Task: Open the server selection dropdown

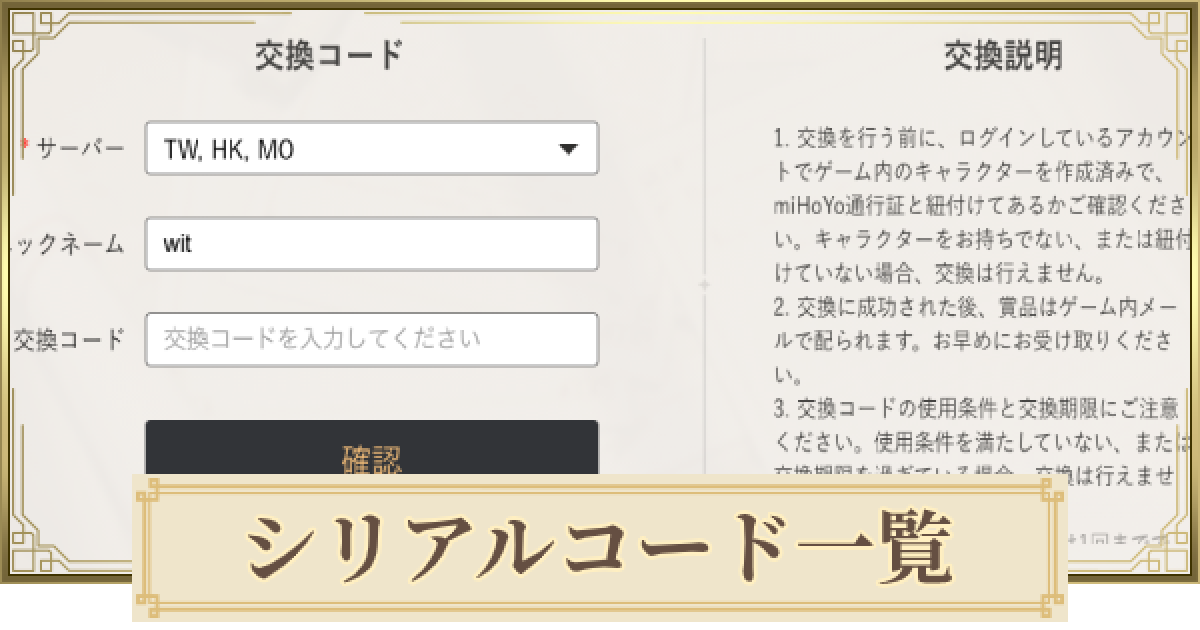Action: [x=370, y=148]
